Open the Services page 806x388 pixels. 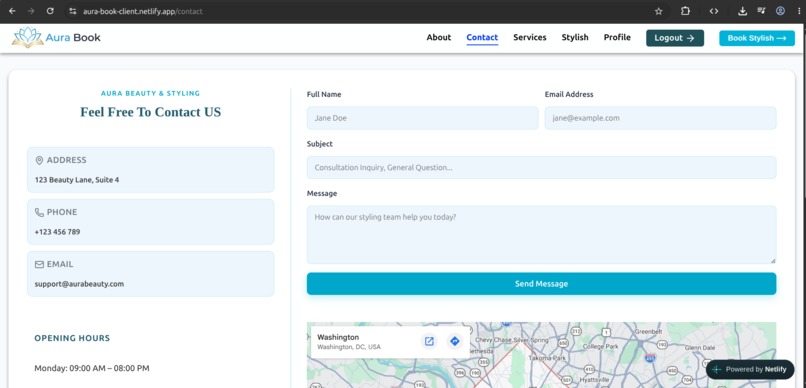click(x=529, y=38)
